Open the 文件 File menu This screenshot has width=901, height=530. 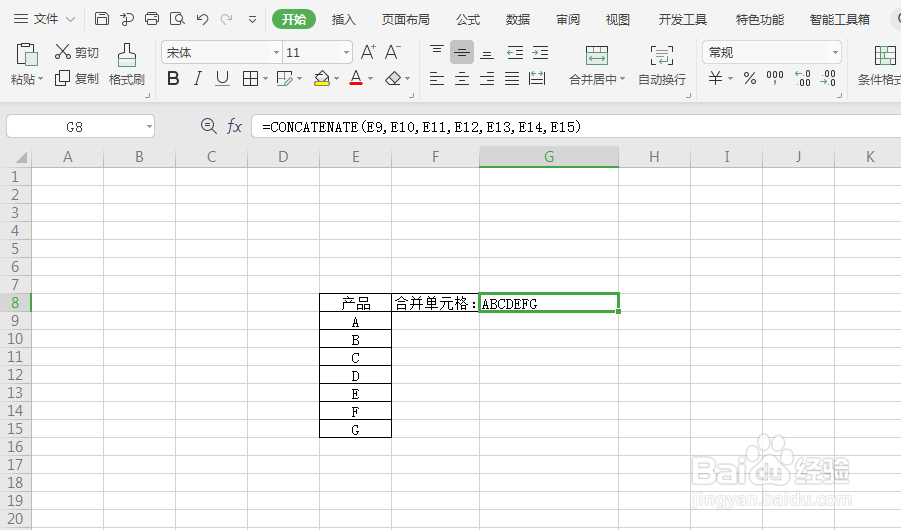click(44, 19)
